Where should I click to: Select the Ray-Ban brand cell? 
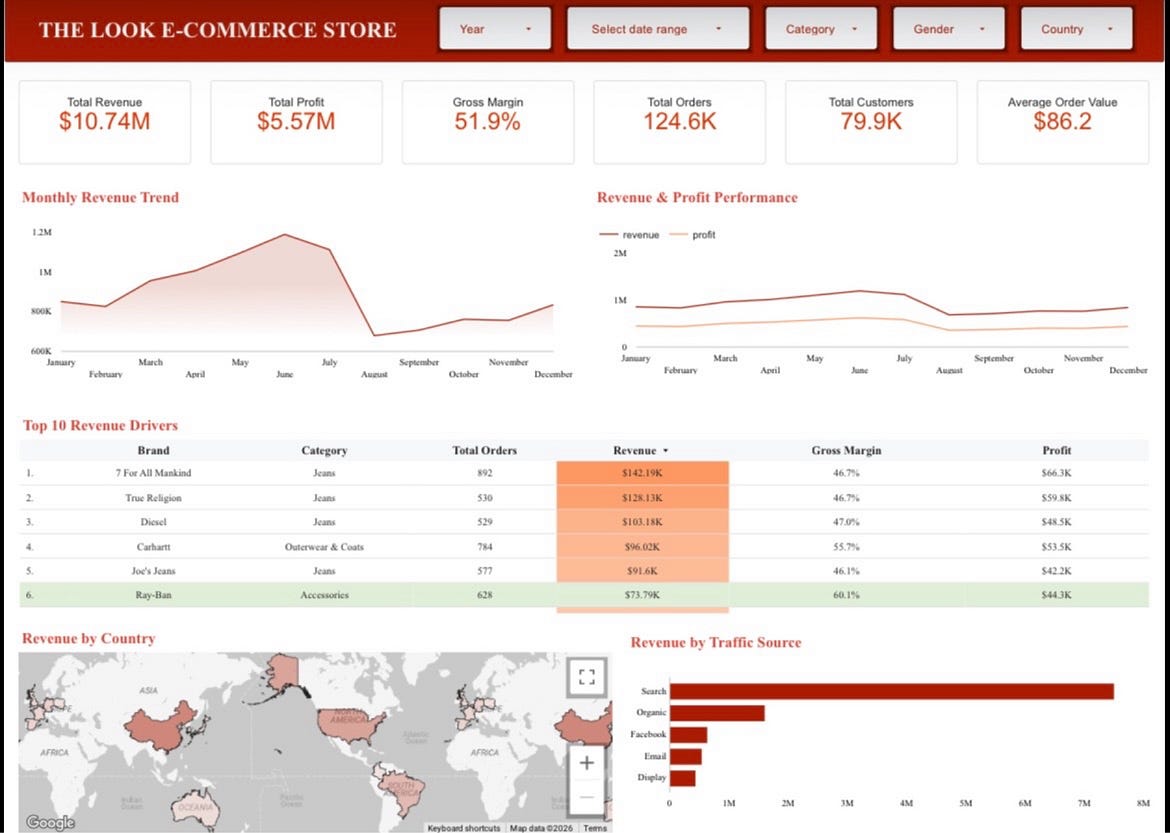pyautogui.click(x=153, y=595)
